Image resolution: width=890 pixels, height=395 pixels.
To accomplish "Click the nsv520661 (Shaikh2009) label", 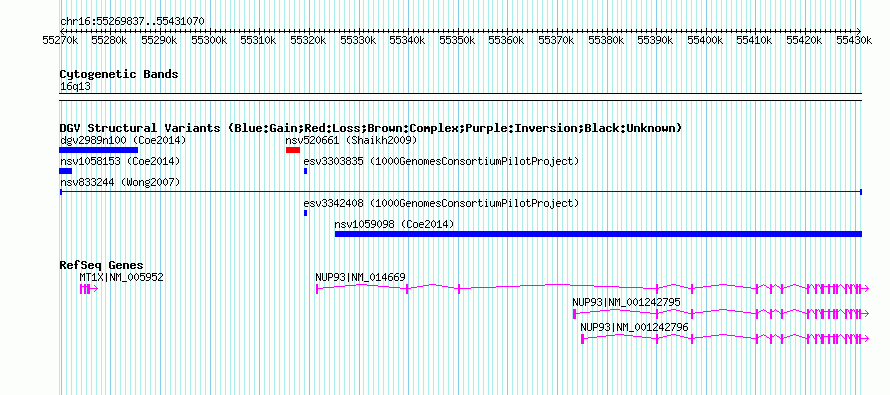I will (x=351, y=140).
